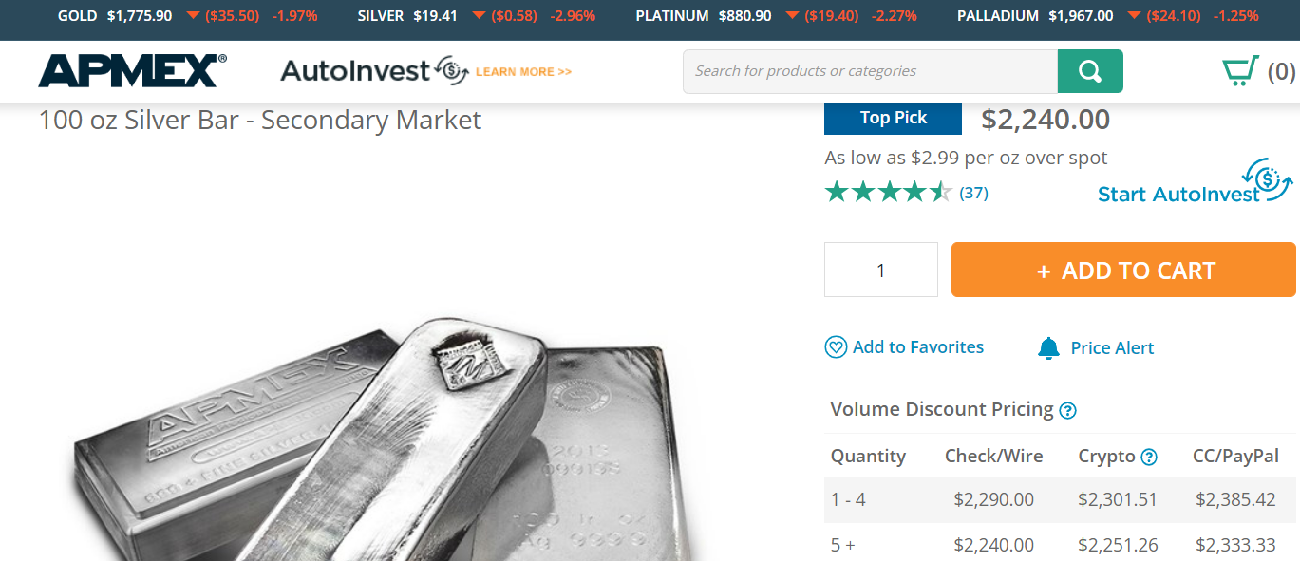This screenshot has width=1300, height=561.
Task: Click the product search input field
Action: click(x=870, y=71)
